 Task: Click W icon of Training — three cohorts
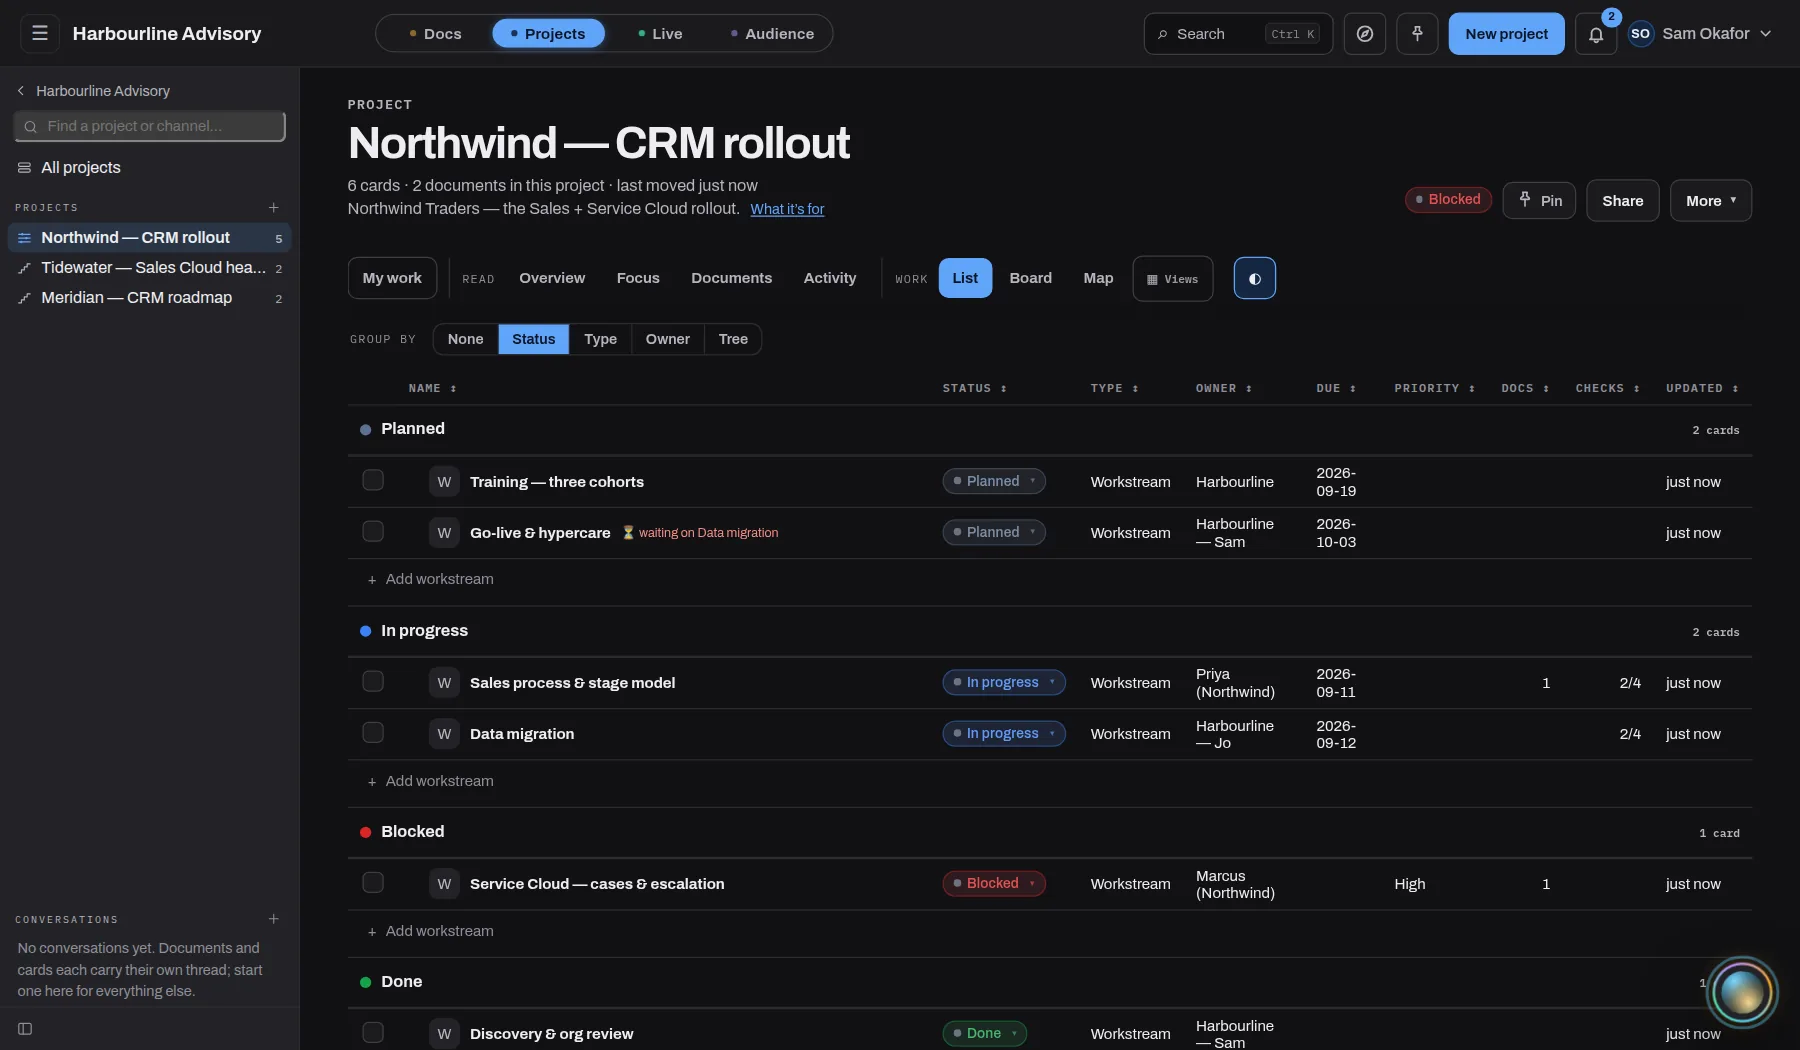[x=444, y=482]
